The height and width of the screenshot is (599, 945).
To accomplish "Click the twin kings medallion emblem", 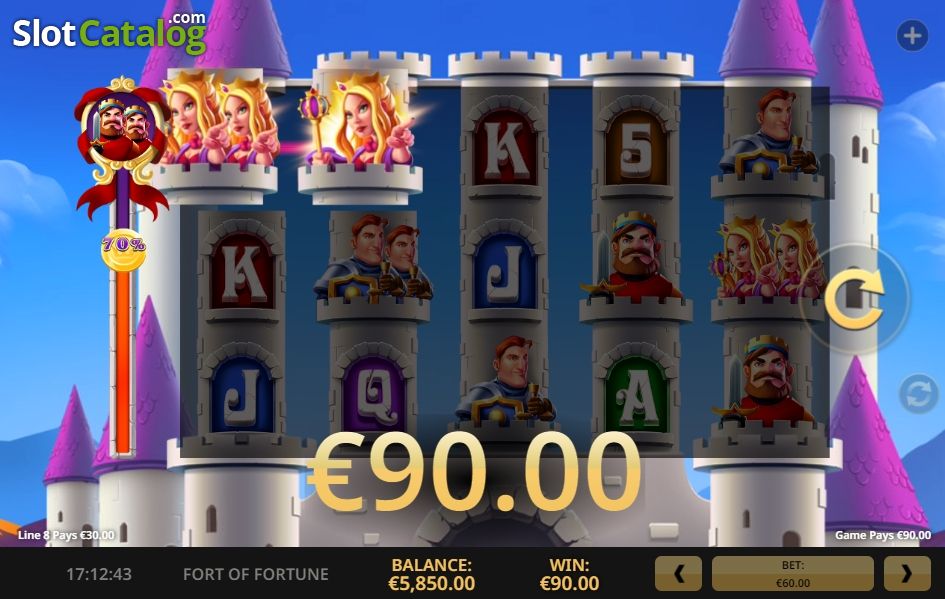I will (123, 128).
